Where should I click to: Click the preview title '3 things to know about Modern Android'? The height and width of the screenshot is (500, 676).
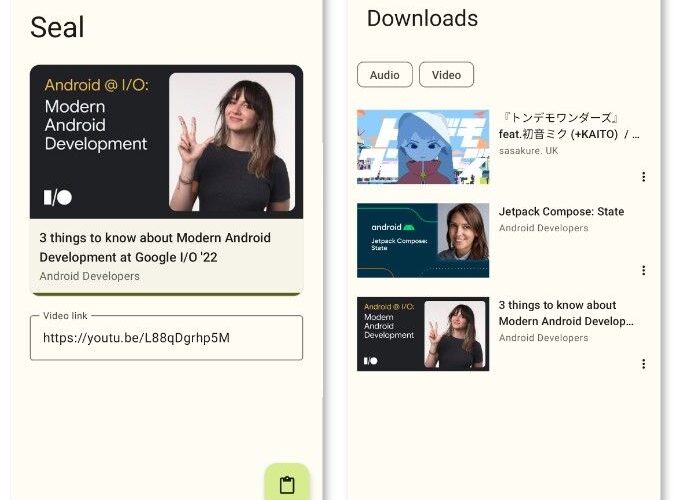coord(155,238)
